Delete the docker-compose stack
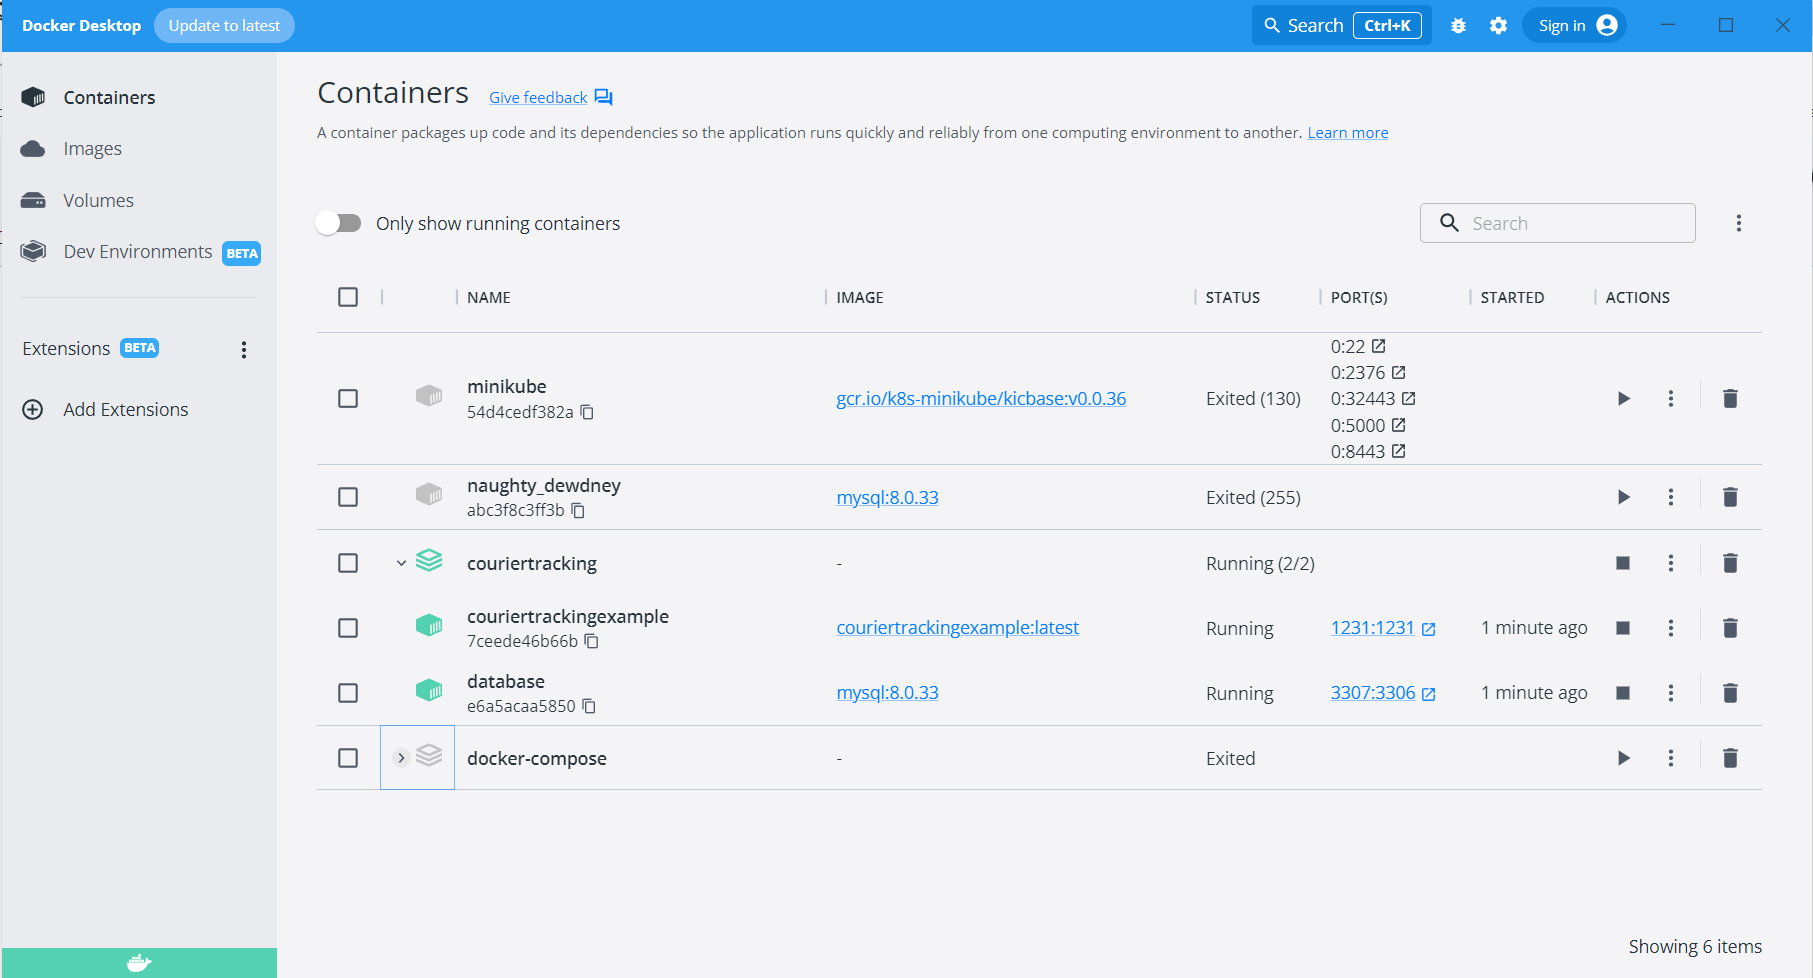 click(x=1730, y=758)
